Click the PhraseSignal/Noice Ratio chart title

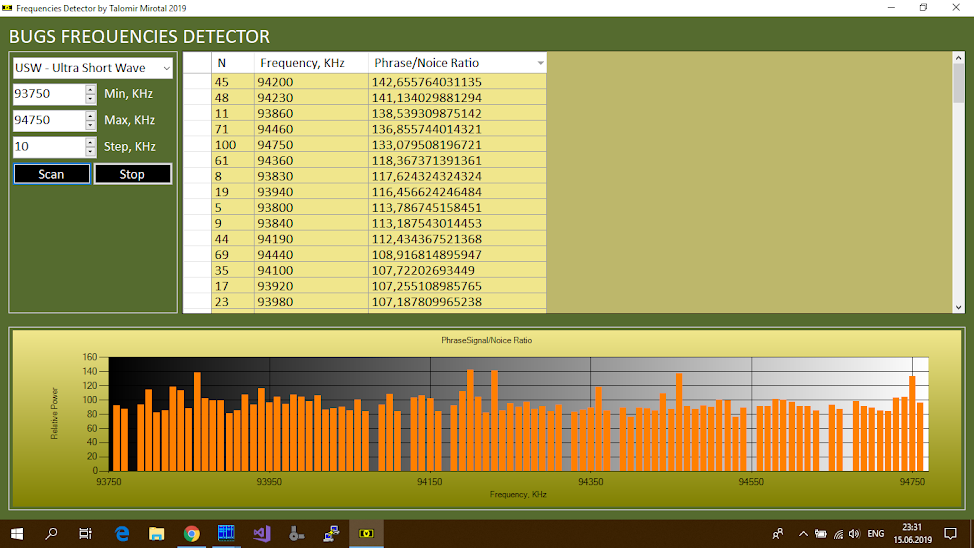pyautogui.click(x=486, y=340)
